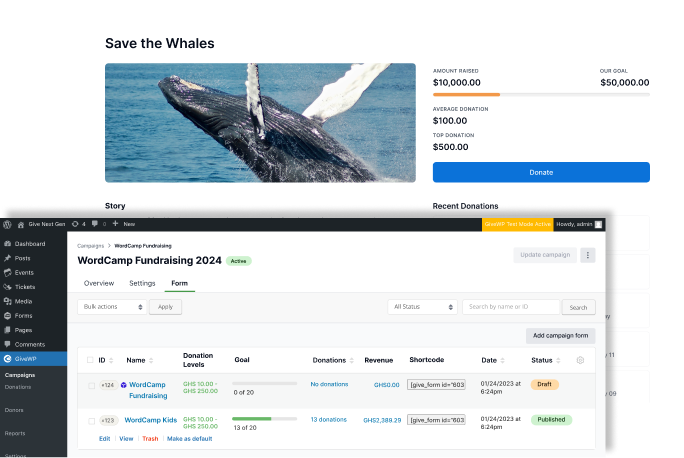Image resolution: width=684 pixels, height=458 pixels.
Task: Click the table settings gear icon
Action: tap(581, 360)
